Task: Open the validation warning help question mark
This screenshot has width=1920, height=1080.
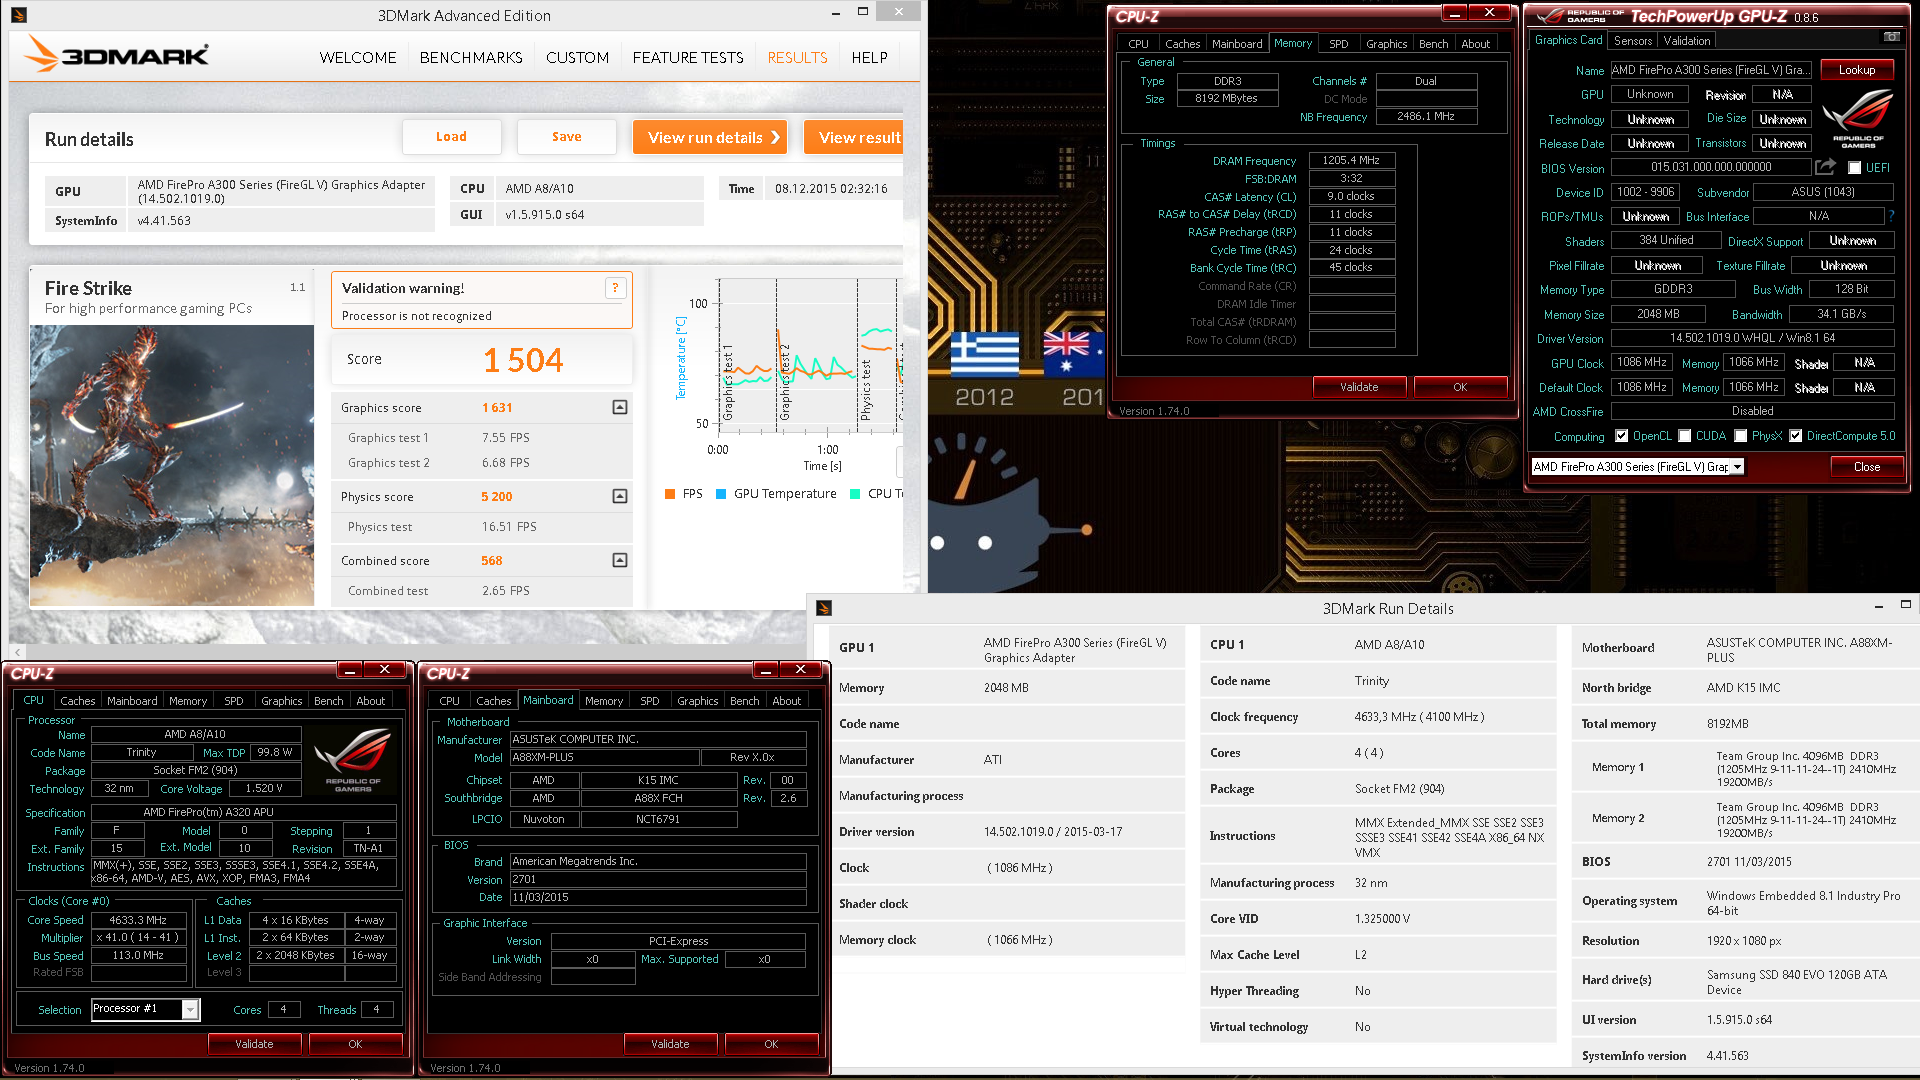Action: click(x=615, y=288)
